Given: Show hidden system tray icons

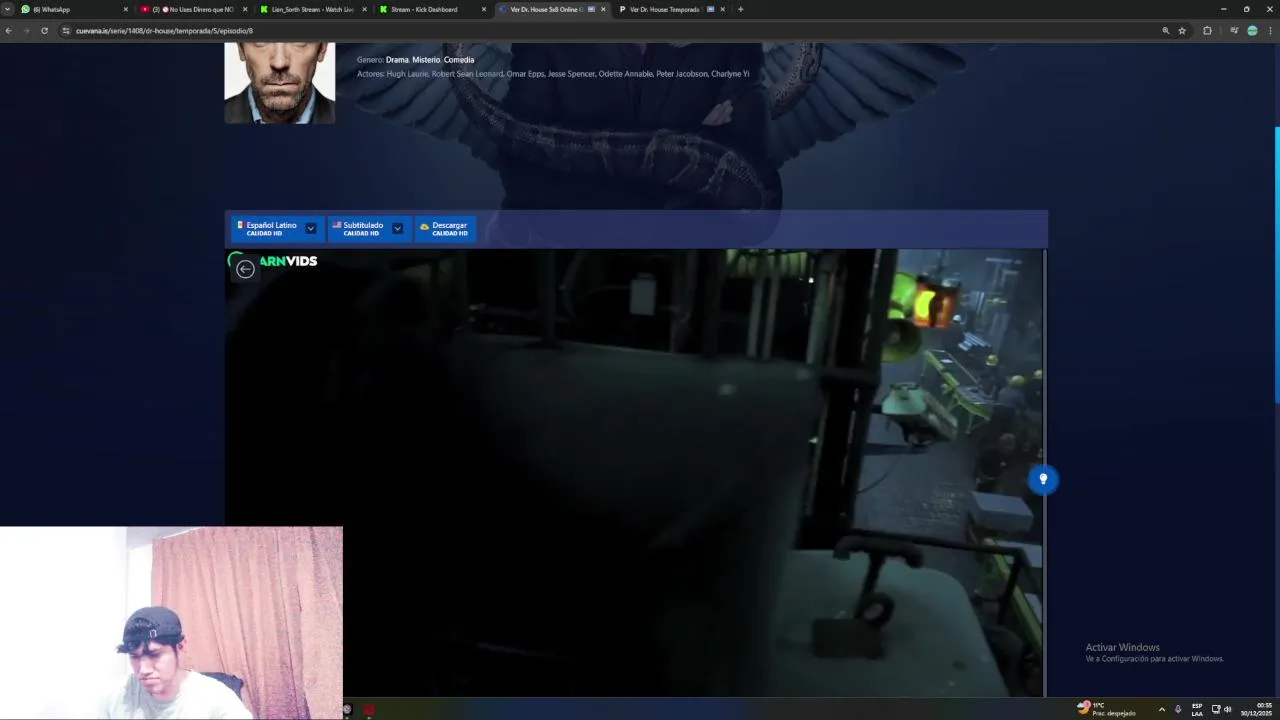Looking at the screenshot, I should [1161, 709].
